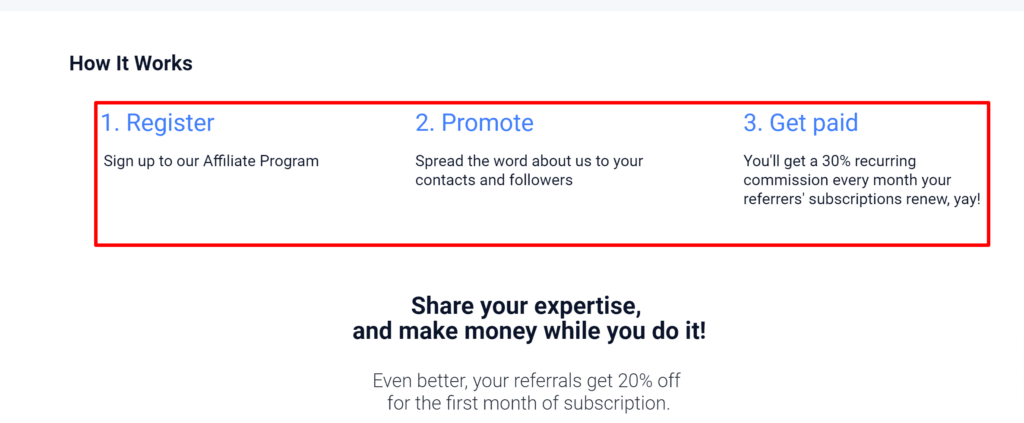Select the "contacts and followers" text line

click(x=494, y=180)
